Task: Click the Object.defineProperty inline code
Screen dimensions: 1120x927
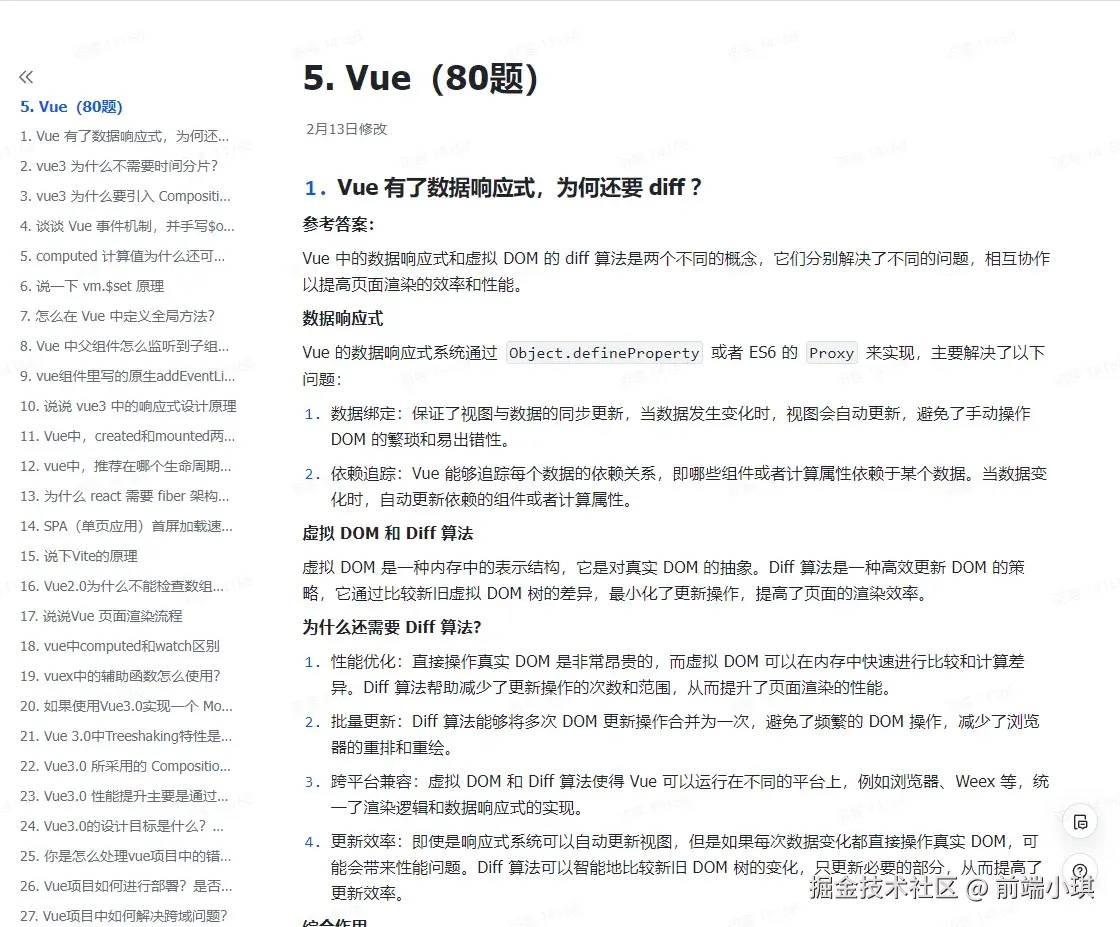Action: coord(604,353)
